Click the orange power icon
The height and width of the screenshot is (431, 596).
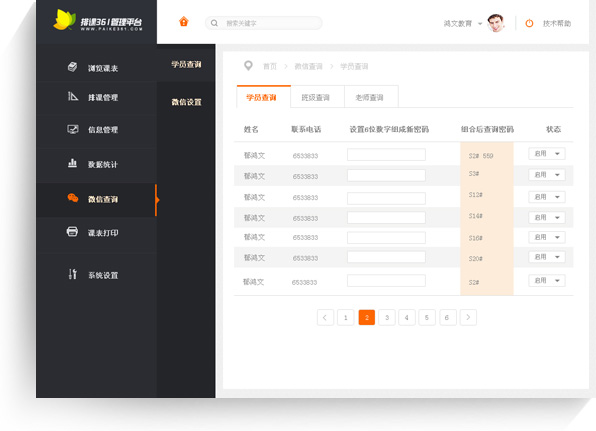[x=529, y=24]
